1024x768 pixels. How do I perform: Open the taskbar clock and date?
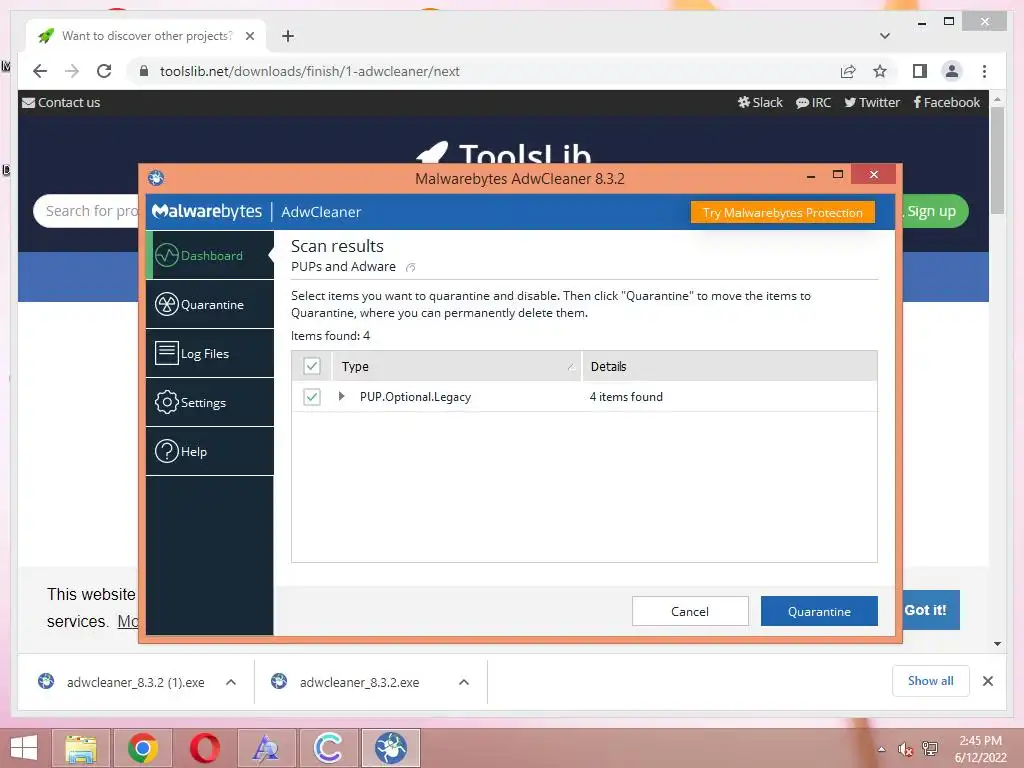point(980,749)
